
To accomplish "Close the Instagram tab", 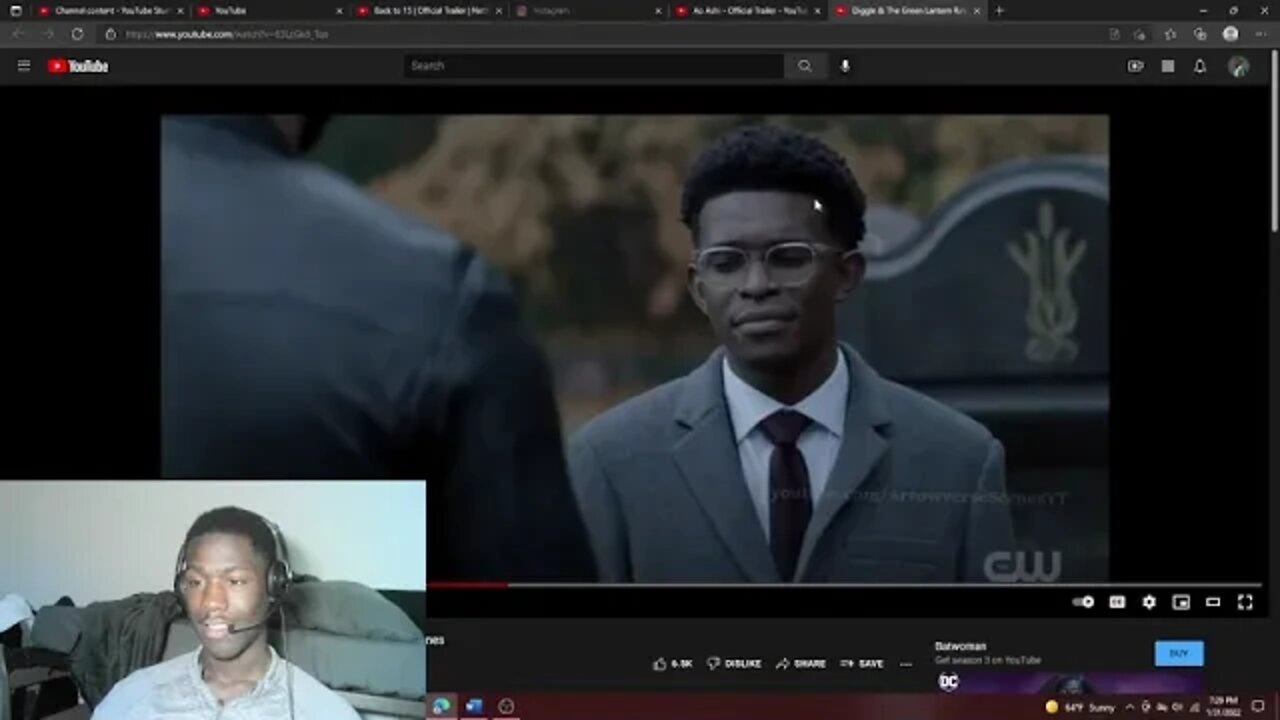I will pyautogui.click(x=657, y=10).
